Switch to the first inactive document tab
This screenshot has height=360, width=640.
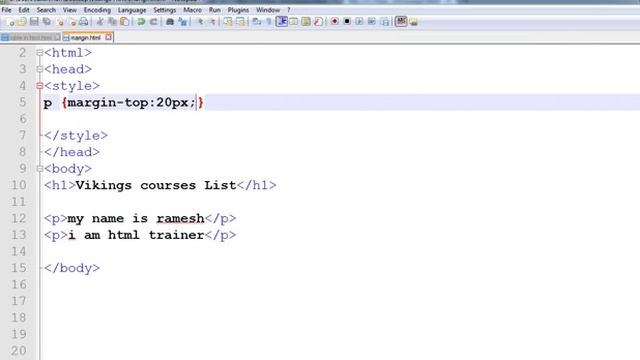pyautogui.click(x=31, y=38)
